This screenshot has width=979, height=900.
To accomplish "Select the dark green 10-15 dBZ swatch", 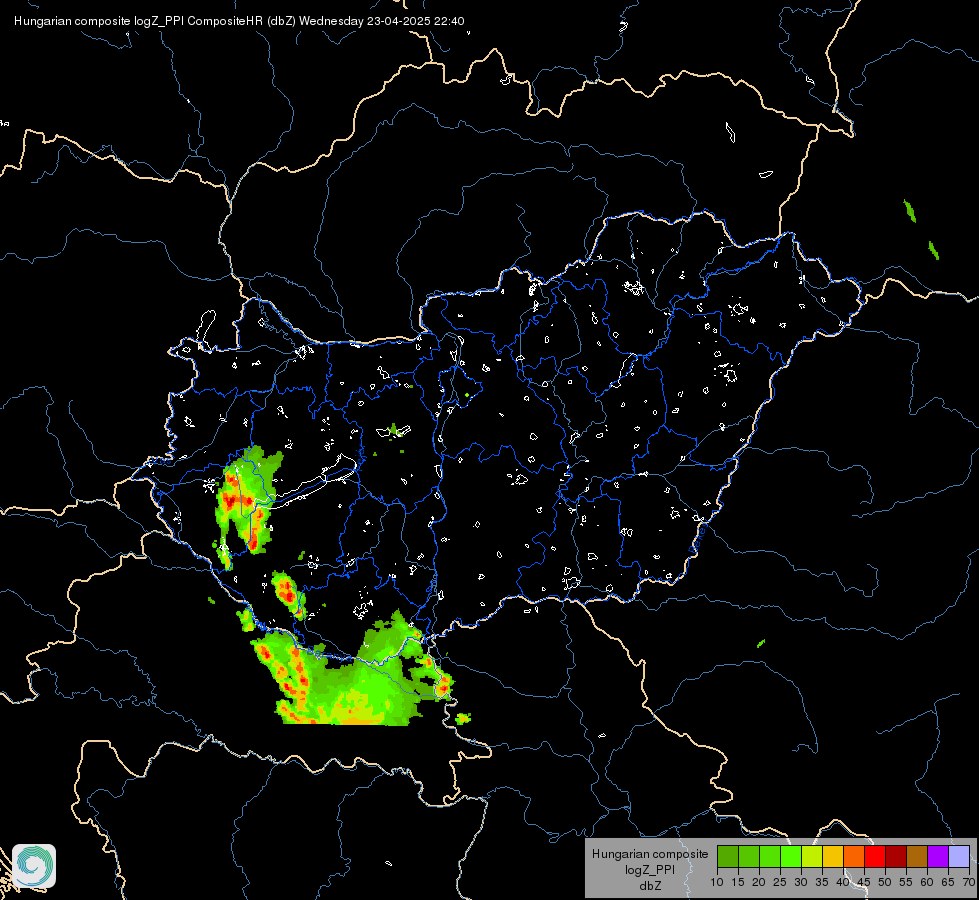I will point(728,856).
